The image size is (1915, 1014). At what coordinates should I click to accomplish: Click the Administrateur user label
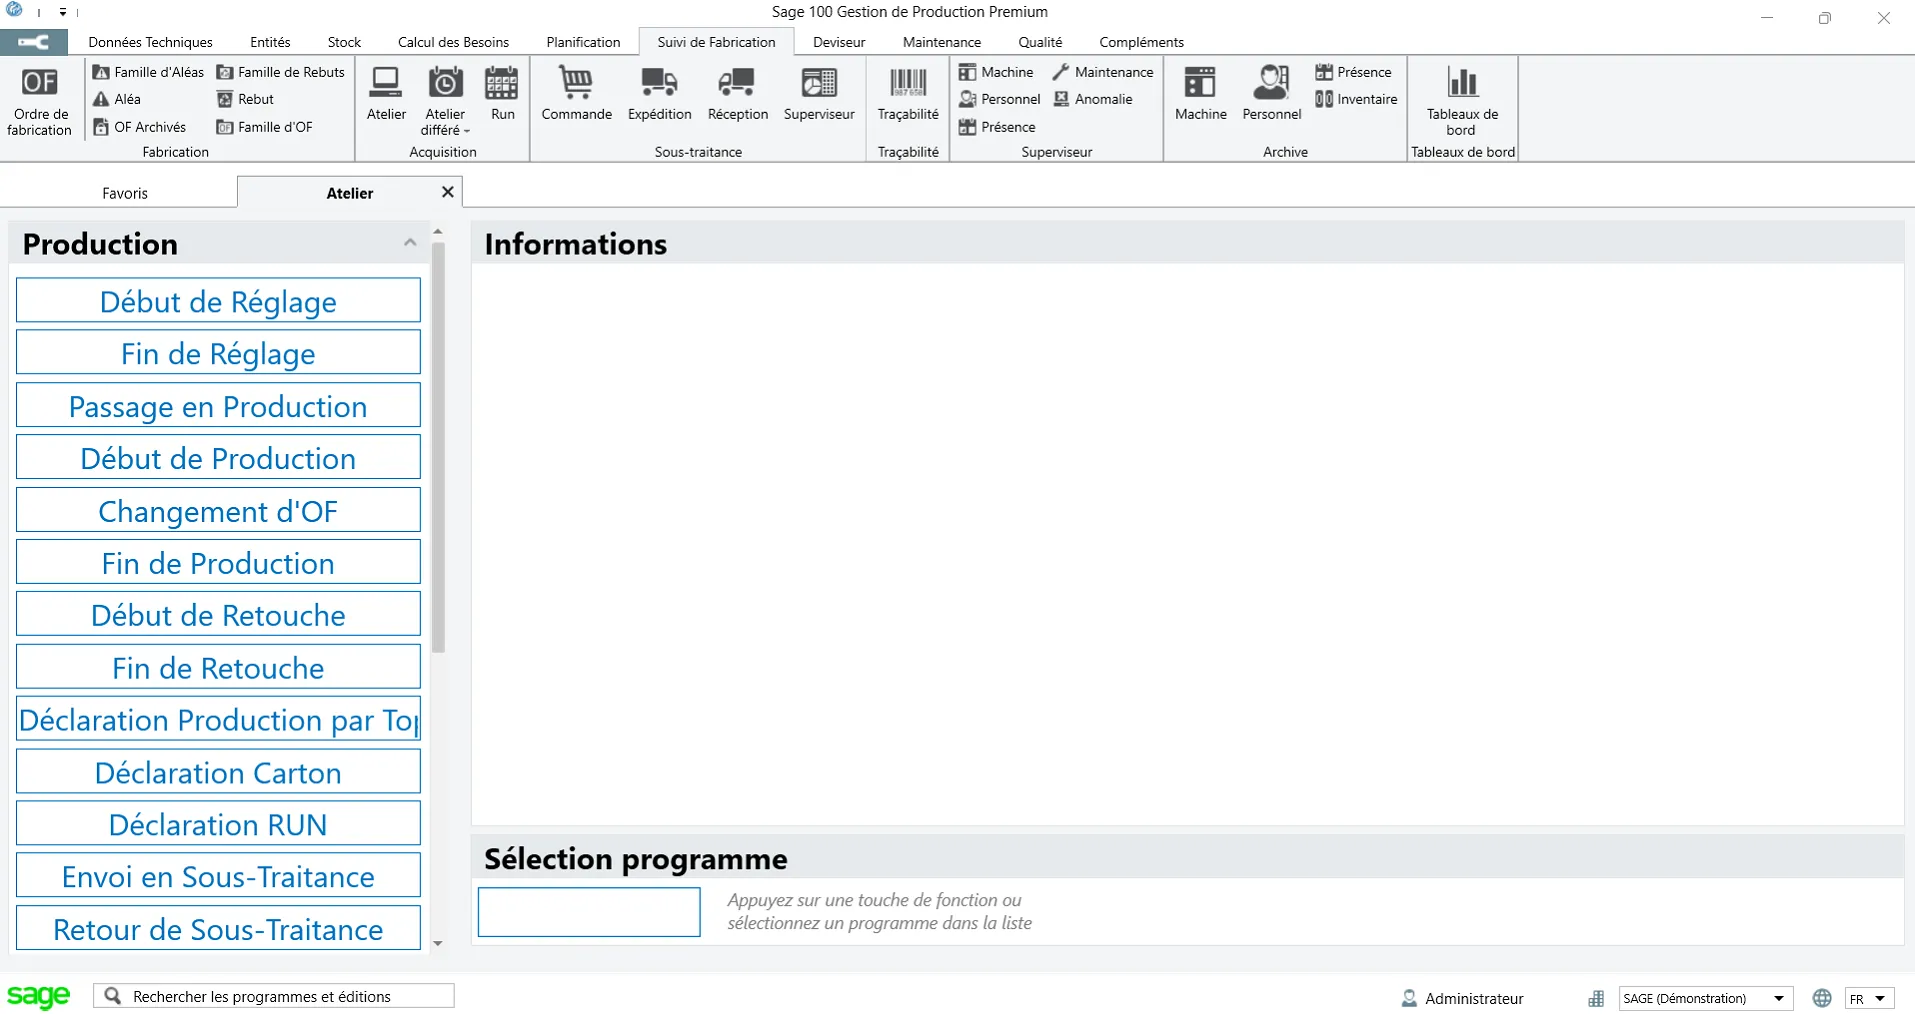point(1474,998)
